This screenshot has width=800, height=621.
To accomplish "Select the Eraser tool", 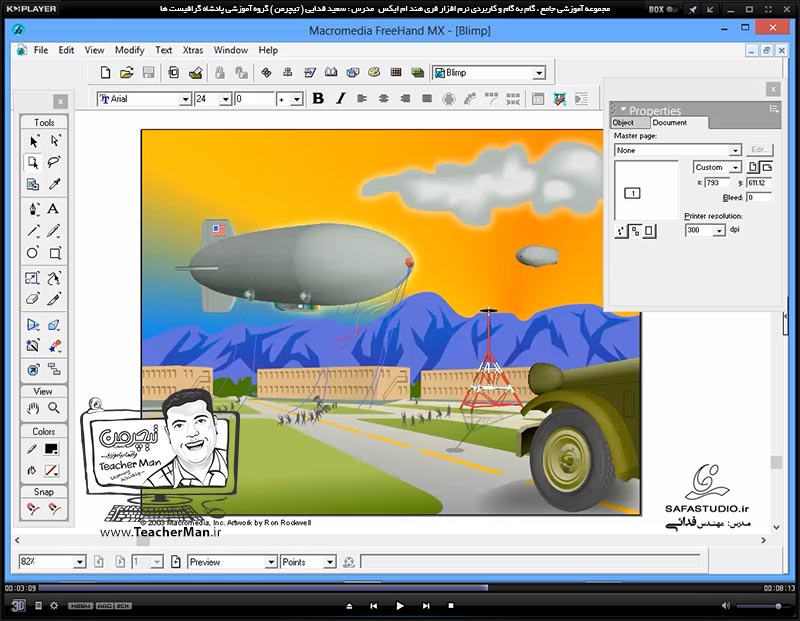I will tap(33, 299).
